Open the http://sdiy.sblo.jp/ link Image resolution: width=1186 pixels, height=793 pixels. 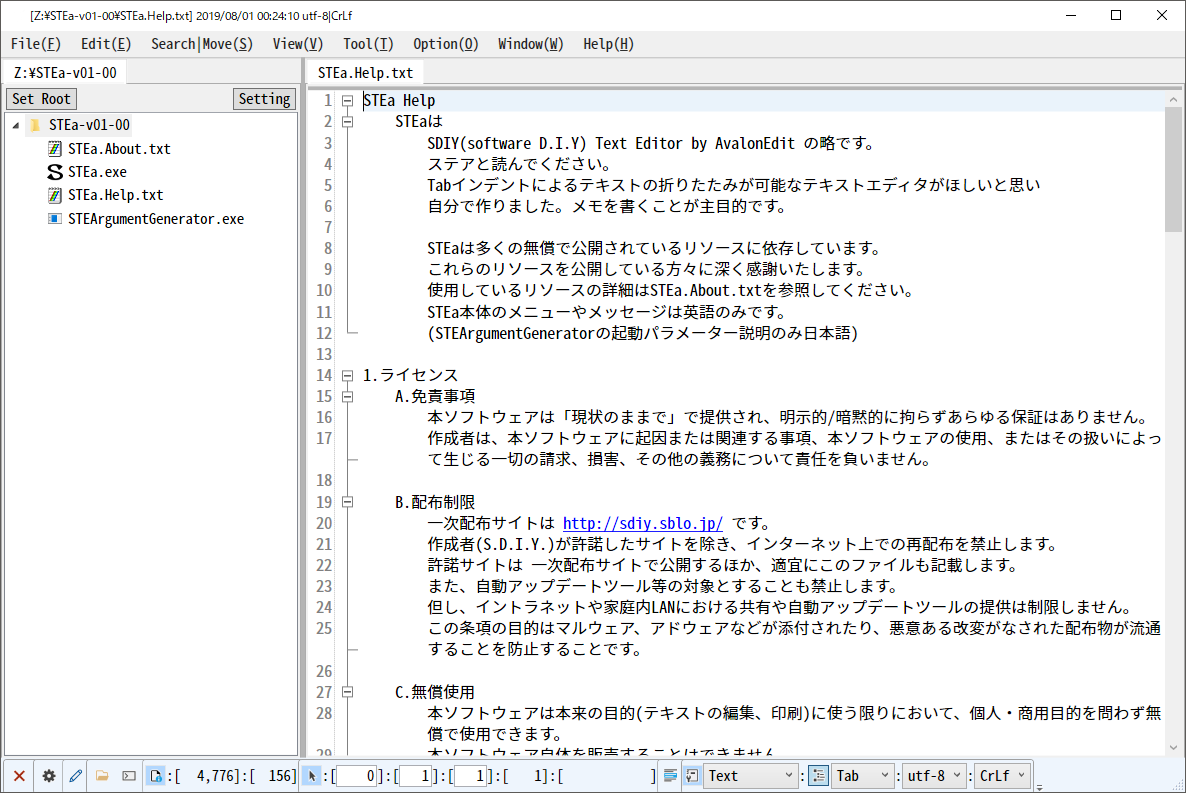coord(642,523)
